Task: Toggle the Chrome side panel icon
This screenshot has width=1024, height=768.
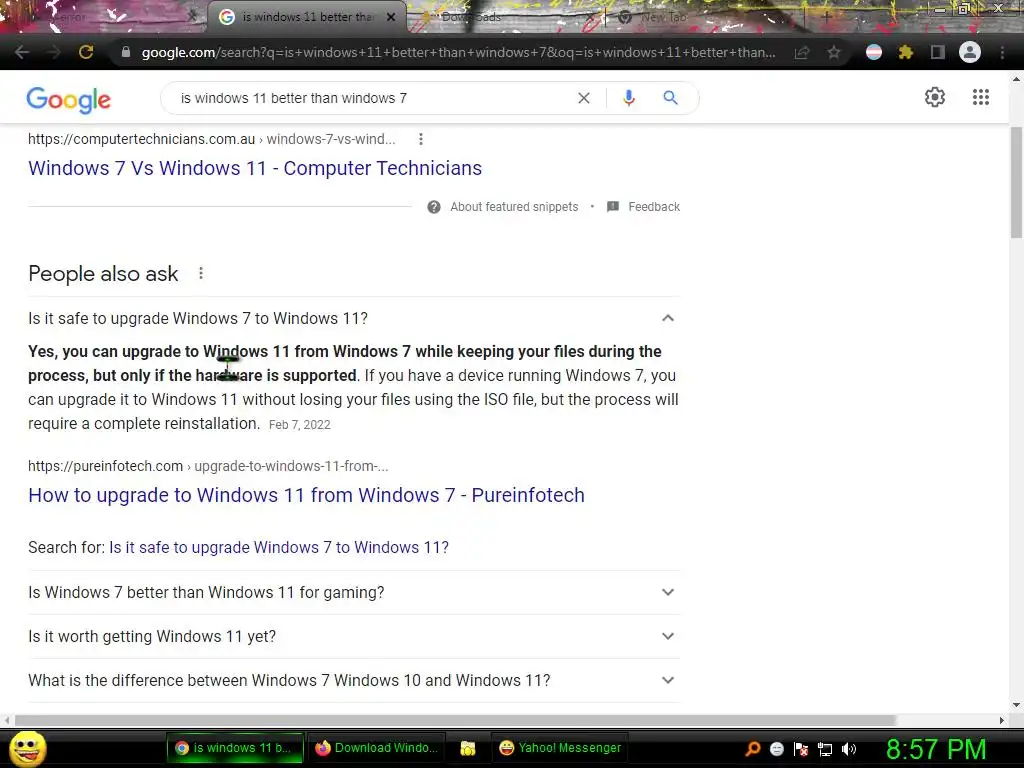Action: click(938, 52)
